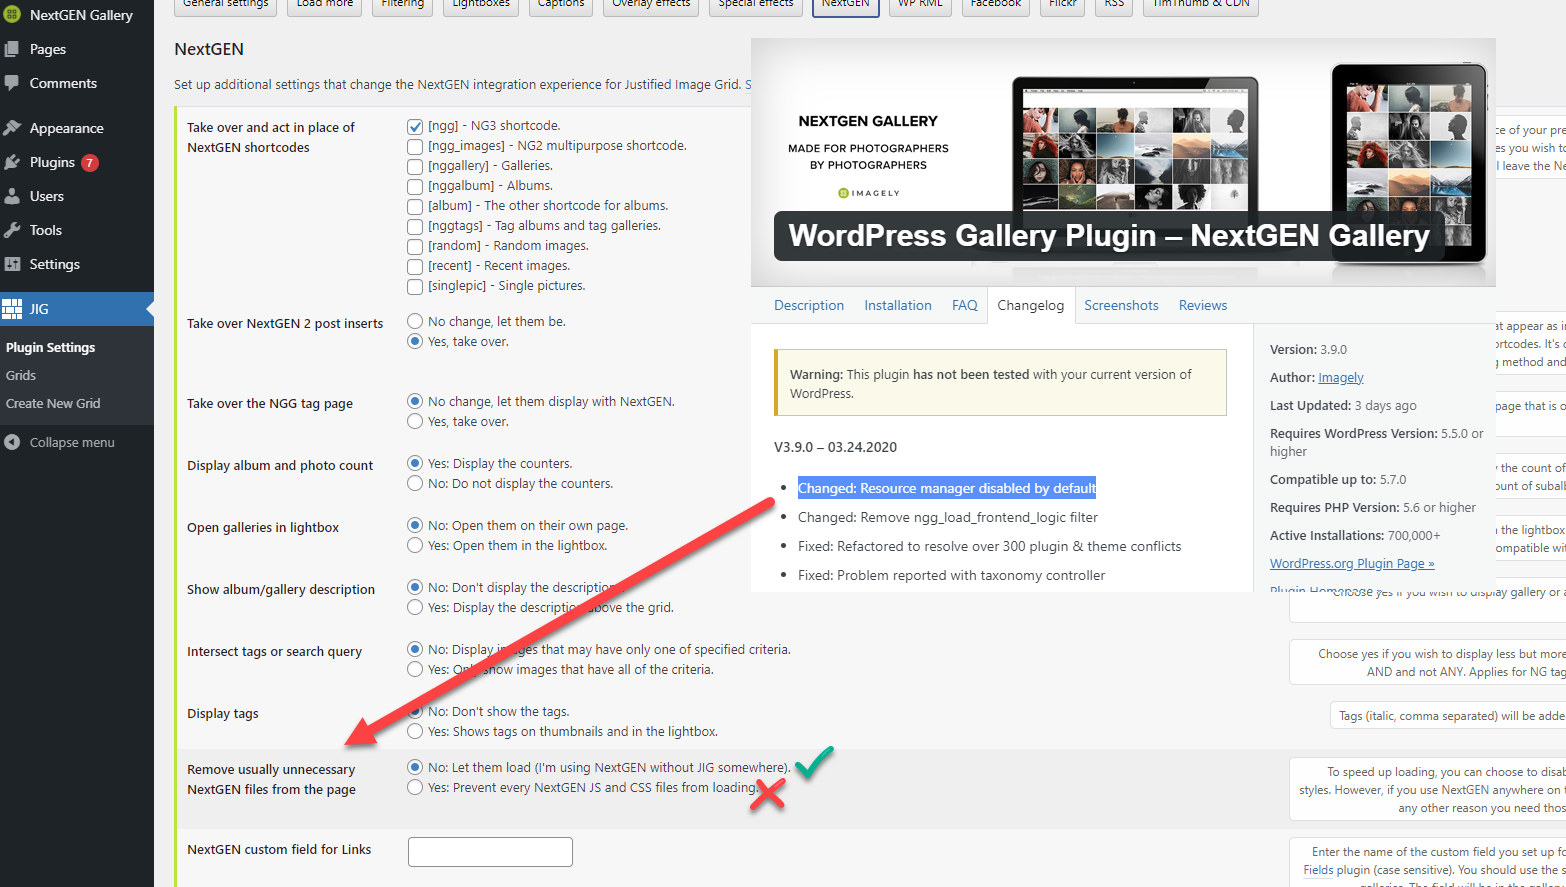Click the Tools wrench icon
This screenshot has width=1566, height=887.
(x=12, y=230)
